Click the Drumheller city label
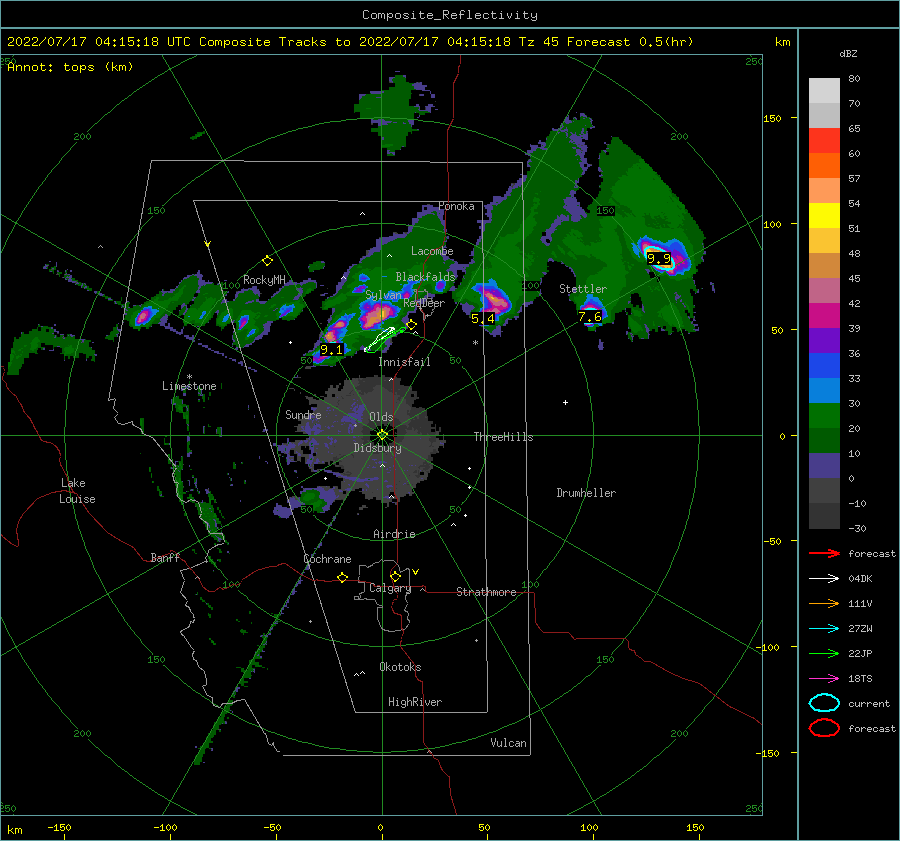 (586, 493)
